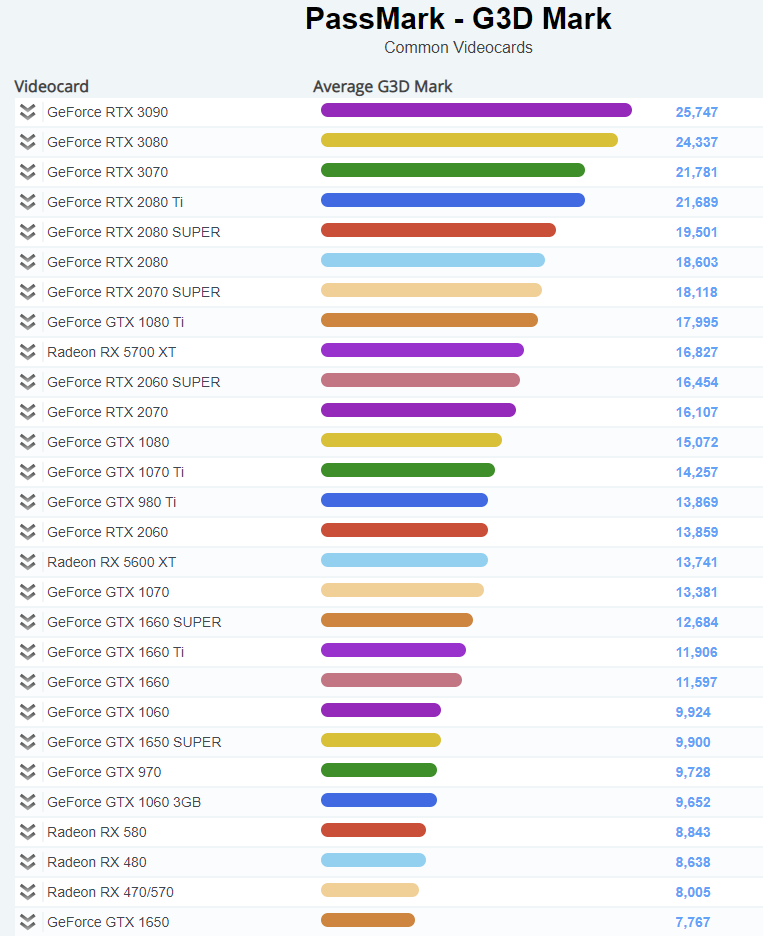The width and height of the screenshot is (763, 936).
Task: Click the chevron icon next to GeForce GTX 1650
Action: click(x=27, y=922)
